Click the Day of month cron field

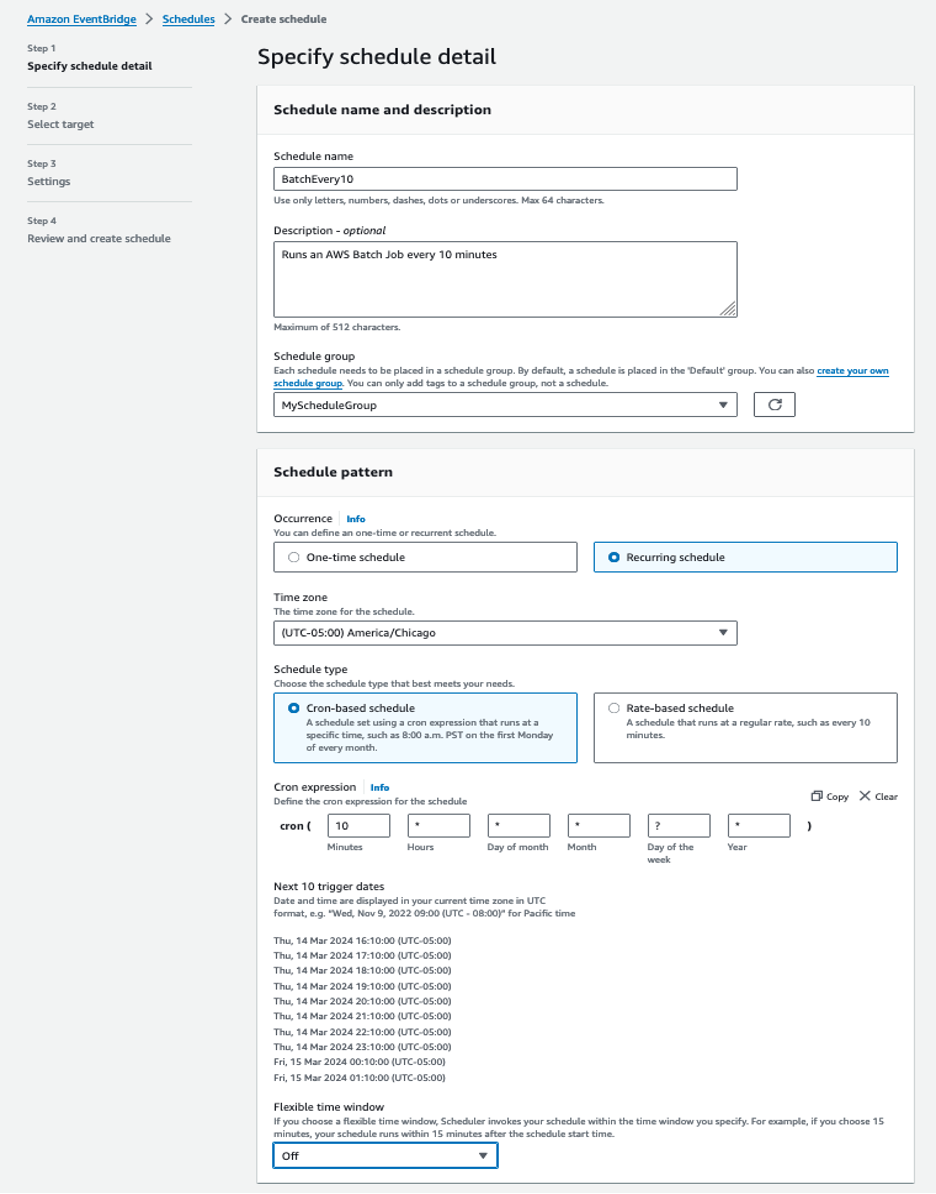tap(518, 825)
